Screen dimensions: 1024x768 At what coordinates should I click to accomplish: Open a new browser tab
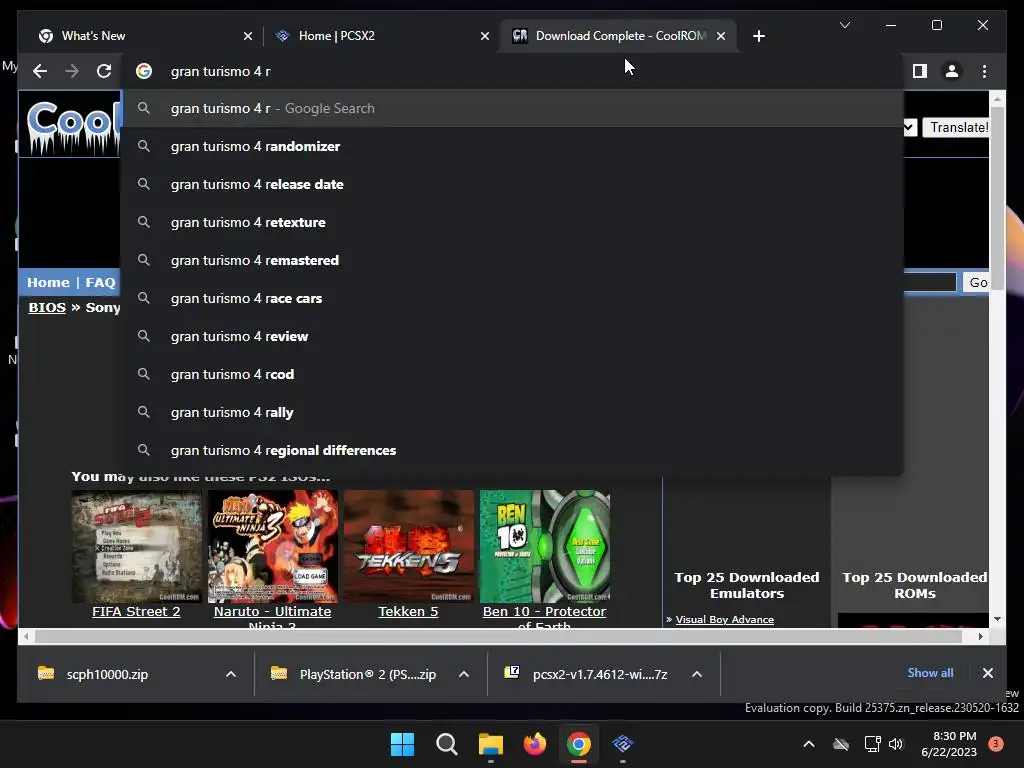point(758,36)
